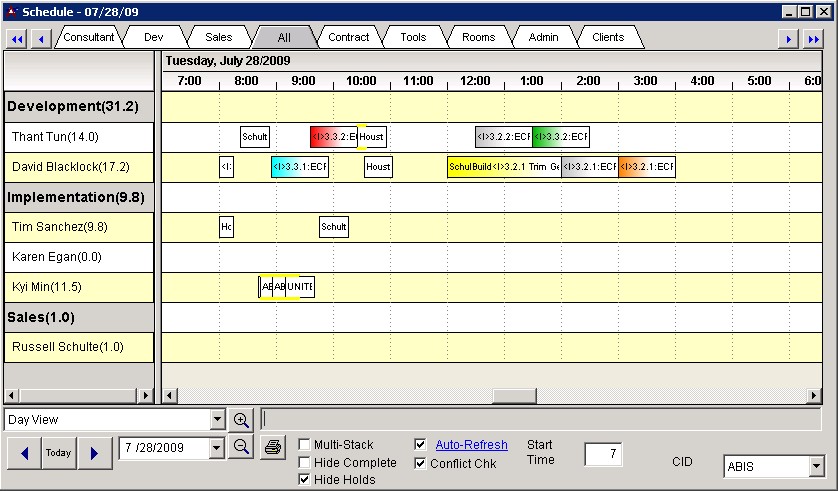Click the zoom in magnifier icon

pyautogui.click(x=241, y=420)
